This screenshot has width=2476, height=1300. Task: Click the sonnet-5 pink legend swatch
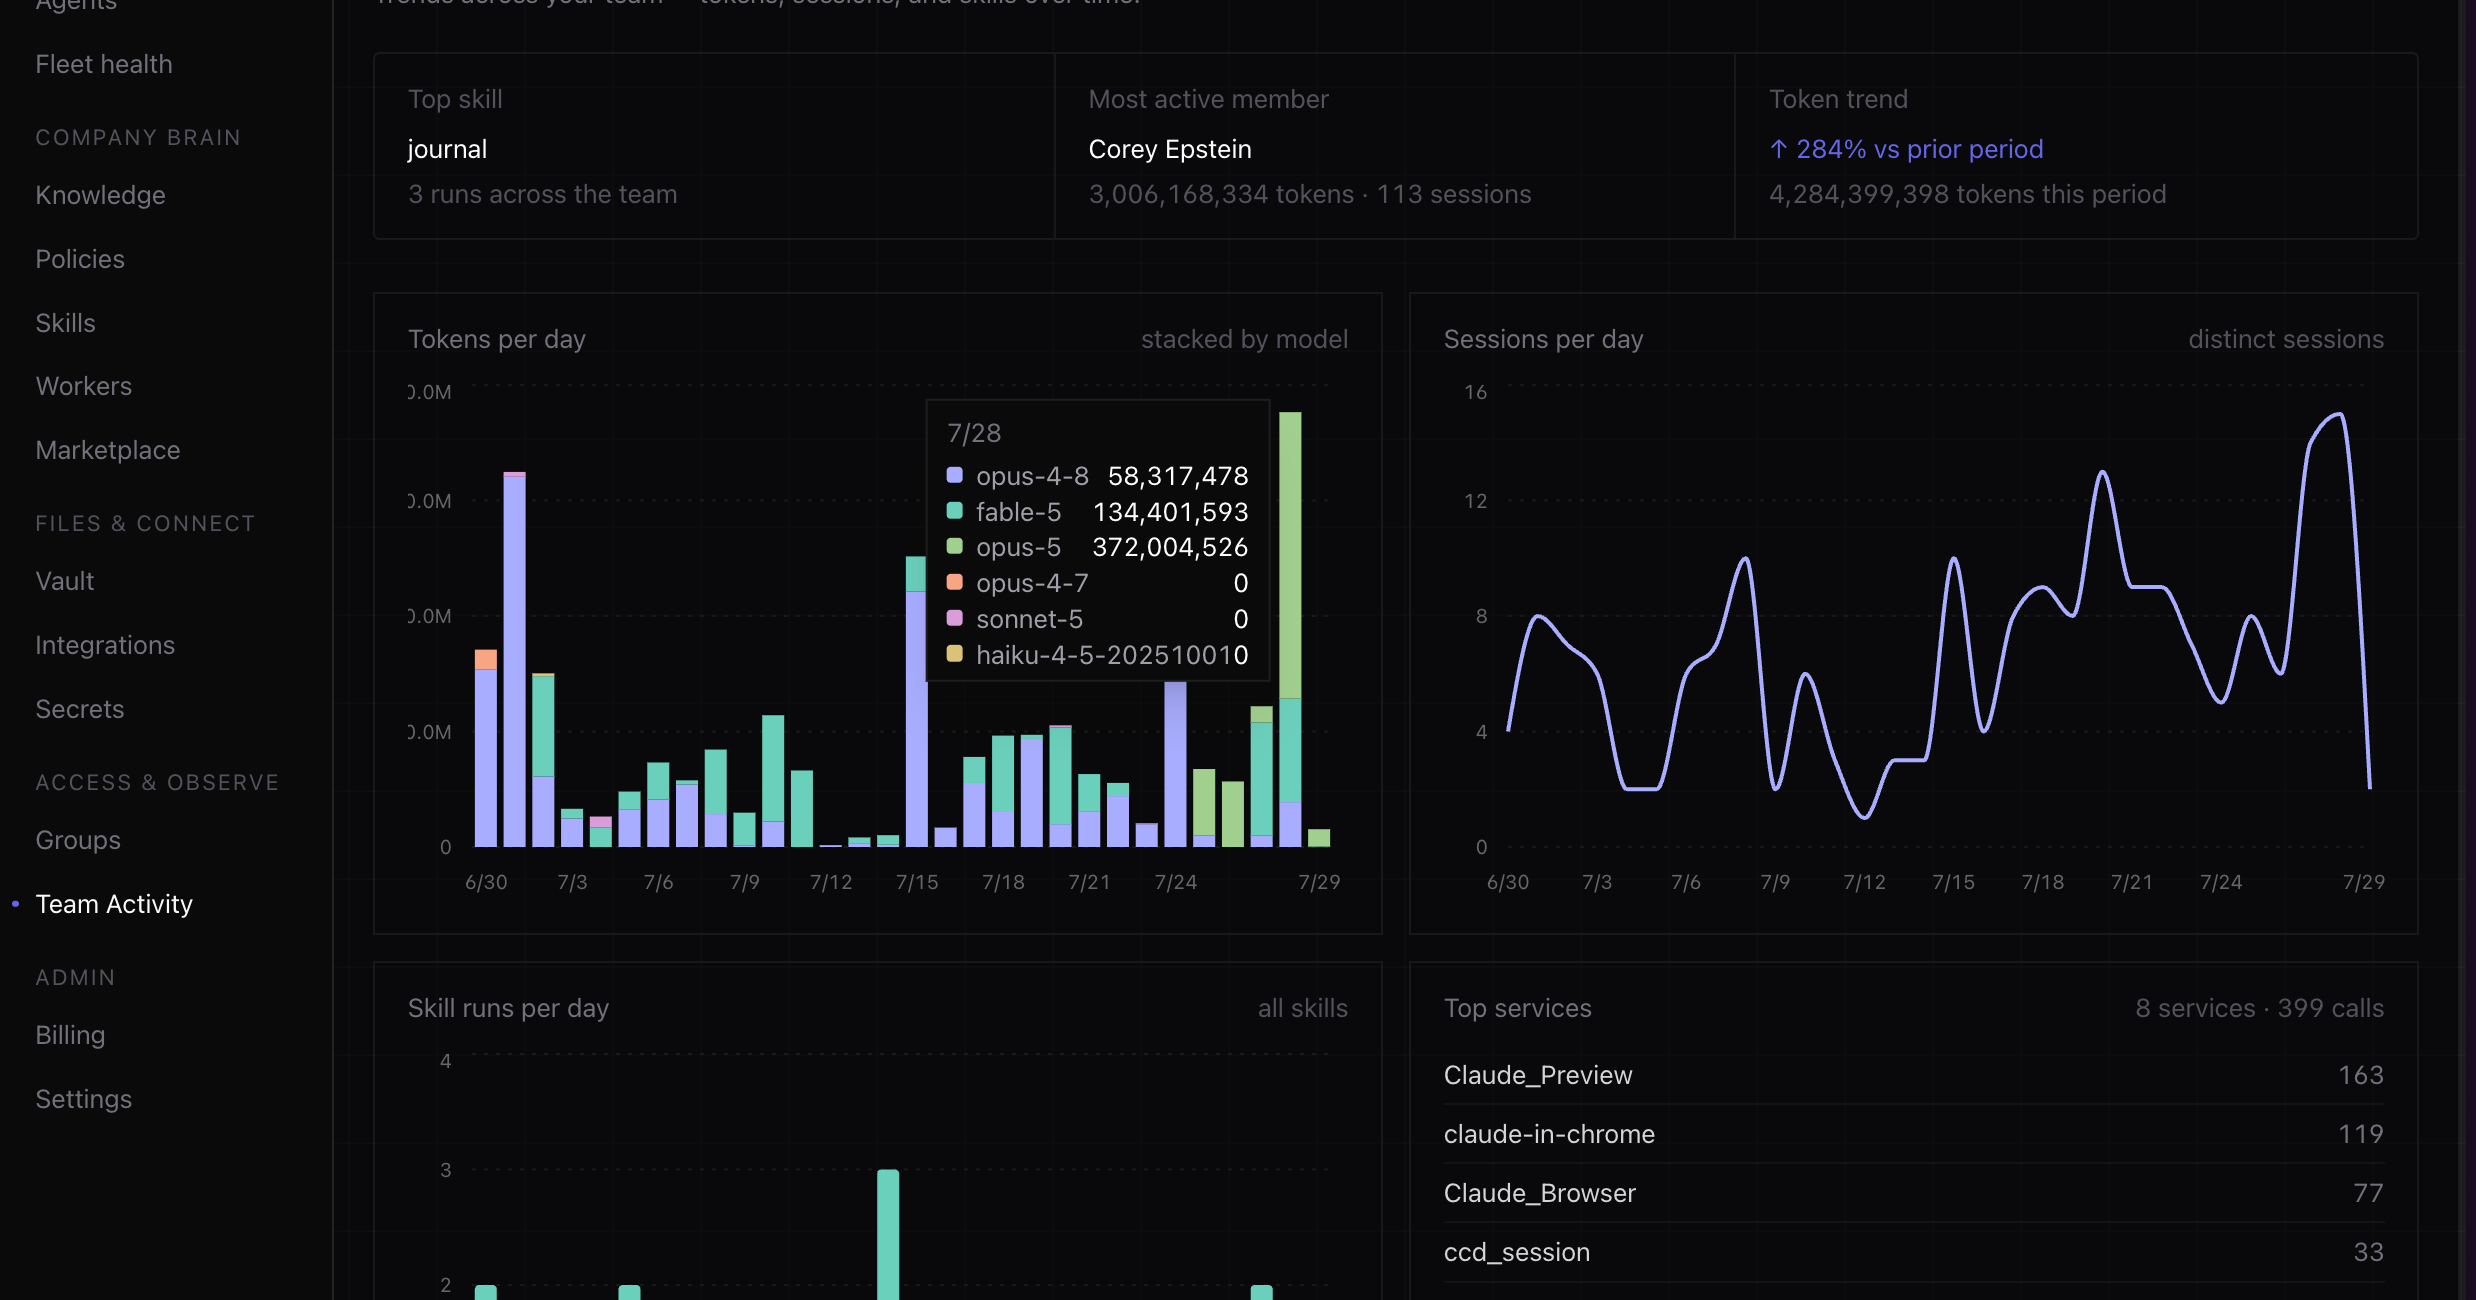tap(954, 618)
